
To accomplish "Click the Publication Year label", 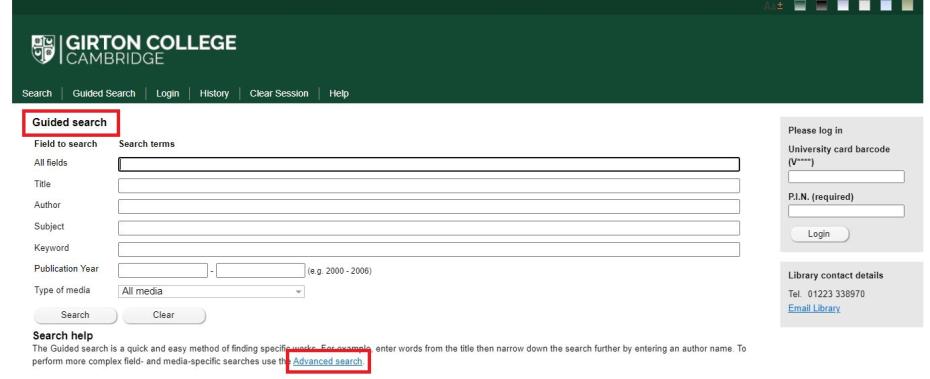I will tap(66, 269).
